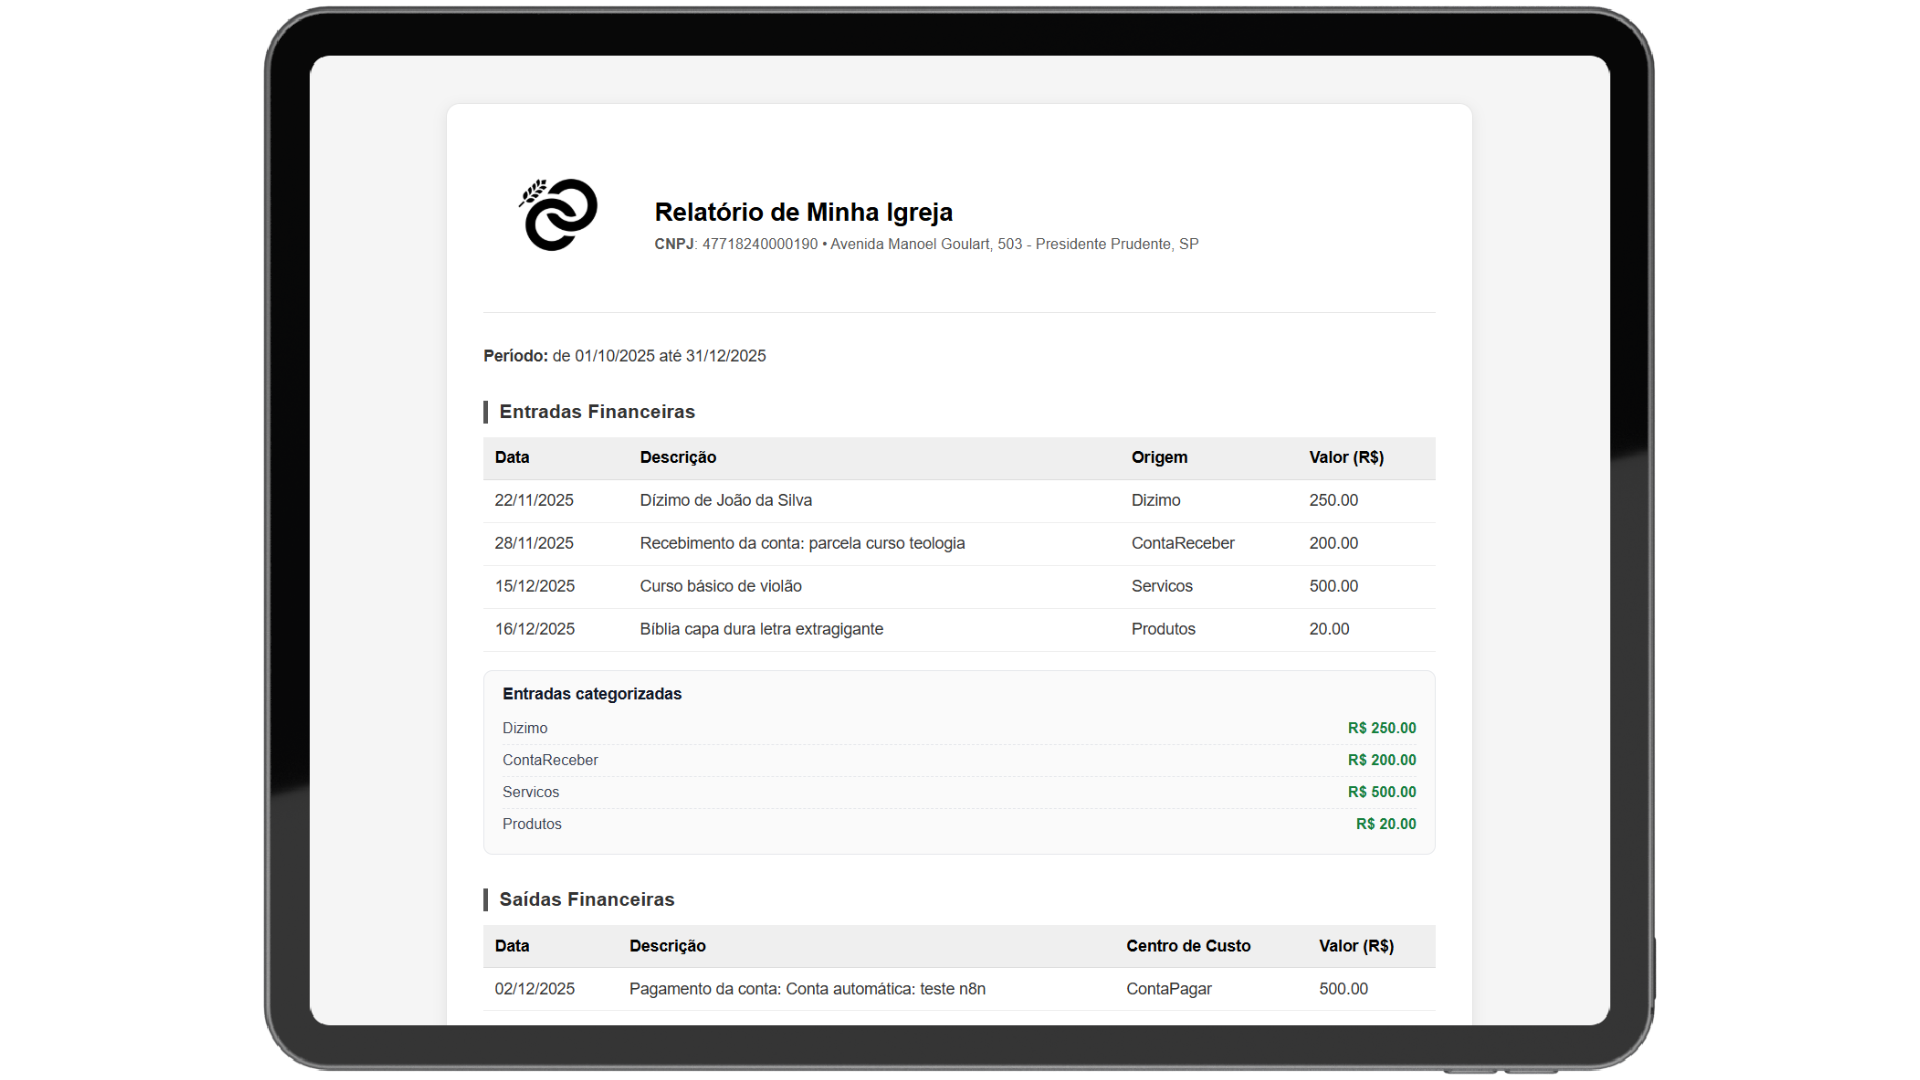Click the Data column header in Entradas
Screen dimensions: 1920x1080
512,458
